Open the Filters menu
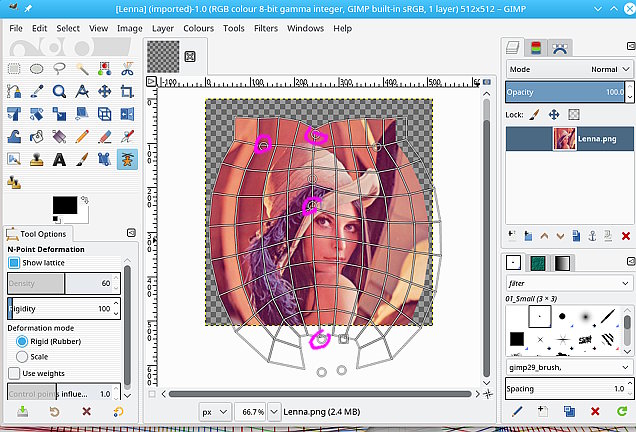Viewport: 636px width, 432px height. (x=265, y=28)
